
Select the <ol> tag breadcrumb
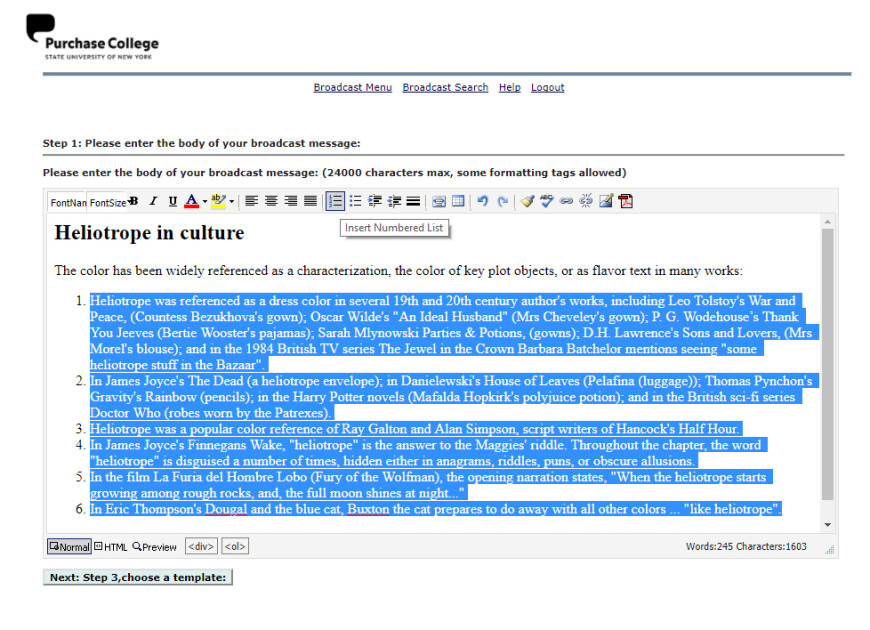[x=235, y=546]
